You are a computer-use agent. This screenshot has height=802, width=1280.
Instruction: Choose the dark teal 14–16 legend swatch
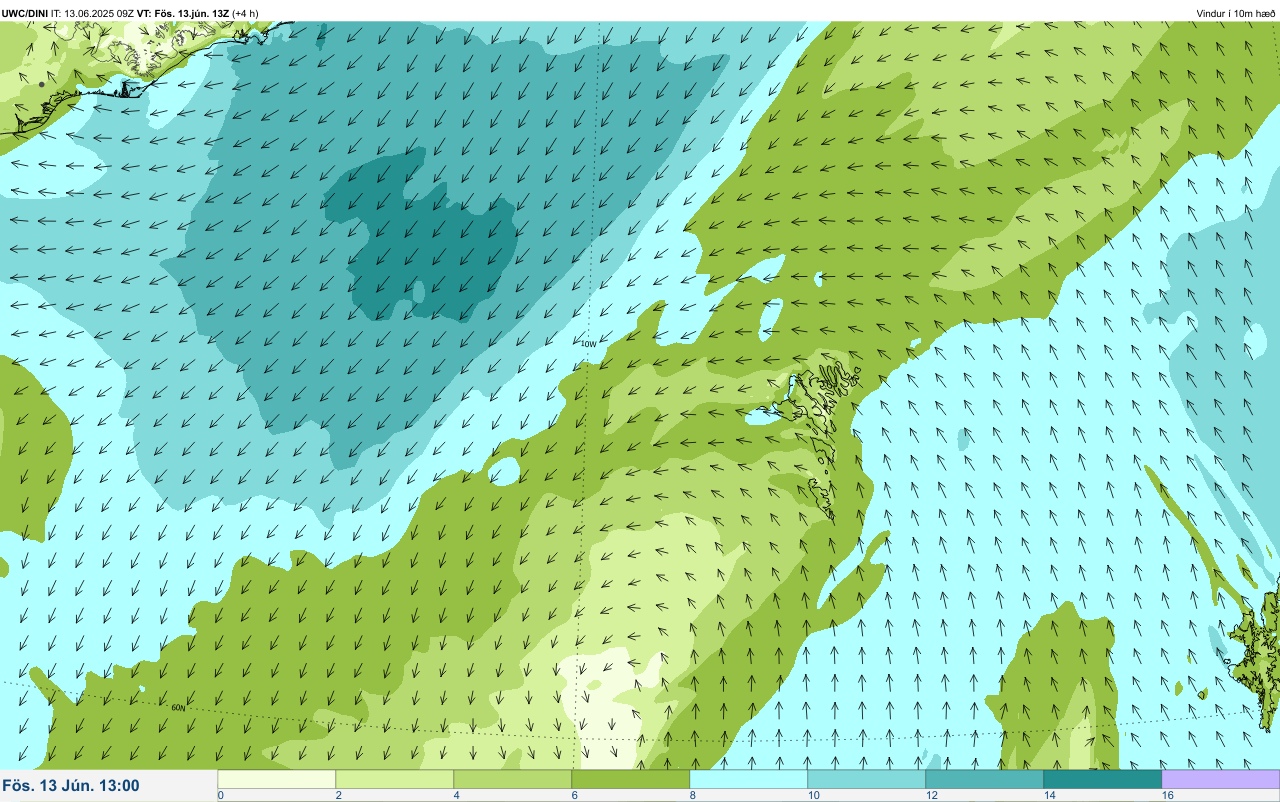(x=1103, y=778)
